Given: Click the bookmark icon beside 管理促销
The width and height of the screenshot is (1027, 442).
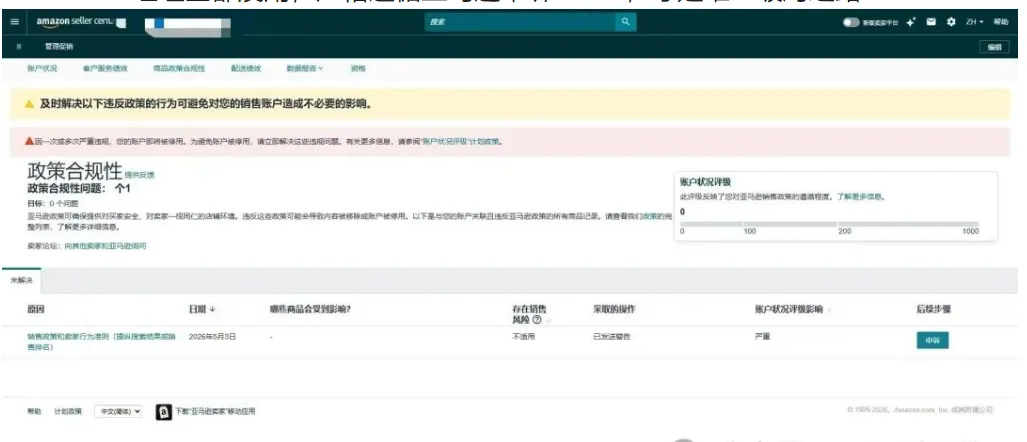Looking at the screenshot, I should pyautogui.click(x=19, y=47).
